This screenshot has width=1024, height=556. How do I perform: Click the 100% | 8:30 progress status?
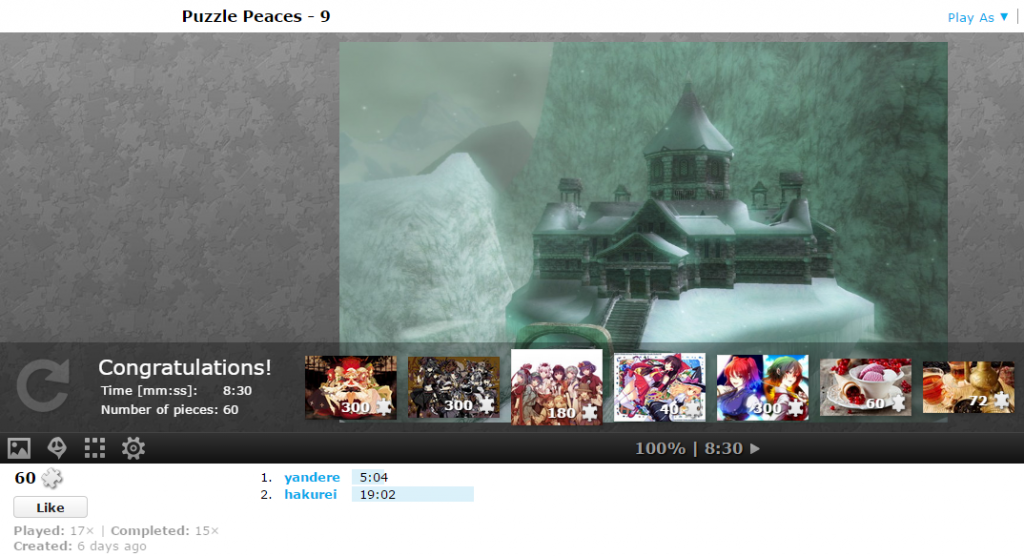[x=689, y=449]
